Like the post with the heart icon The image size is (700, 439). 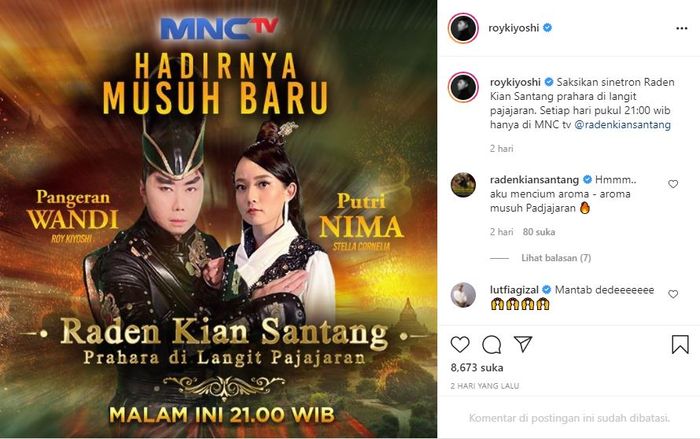460,344
